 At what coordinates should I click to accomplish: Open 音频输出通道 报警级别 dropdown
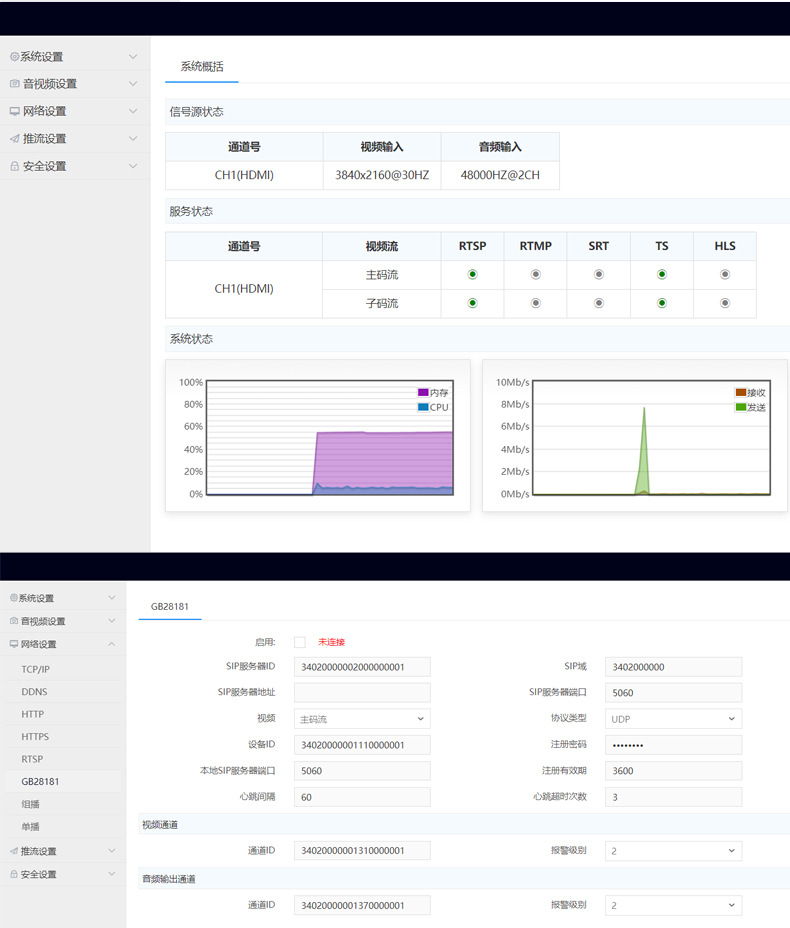pos(673,906)
